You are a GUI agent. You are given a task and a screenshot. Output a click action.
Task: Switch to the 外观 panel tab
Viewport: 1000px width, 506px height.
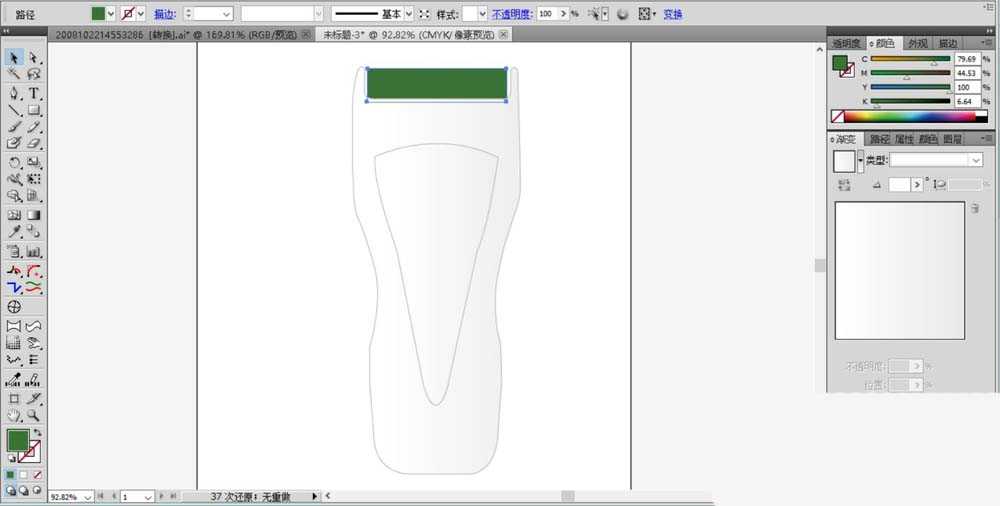coord(916,43)
